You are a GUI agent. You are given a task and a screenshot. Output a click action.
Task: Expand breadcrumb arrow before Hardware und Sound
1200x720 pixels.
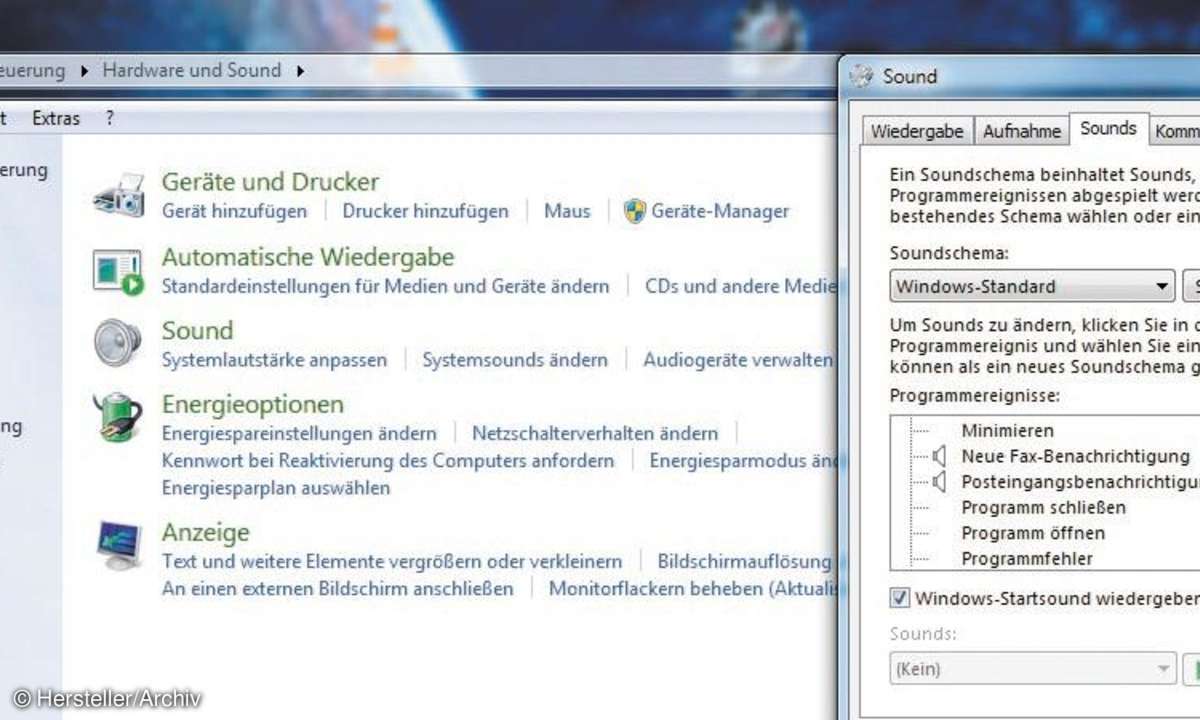click(83, 71)
